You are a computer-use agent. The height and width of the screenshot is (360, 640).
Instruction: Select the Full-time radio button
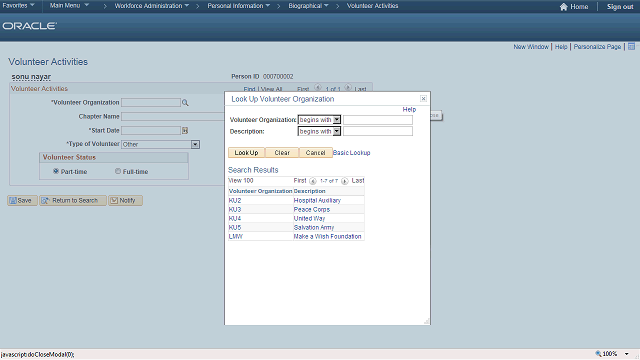click(118, 171)
